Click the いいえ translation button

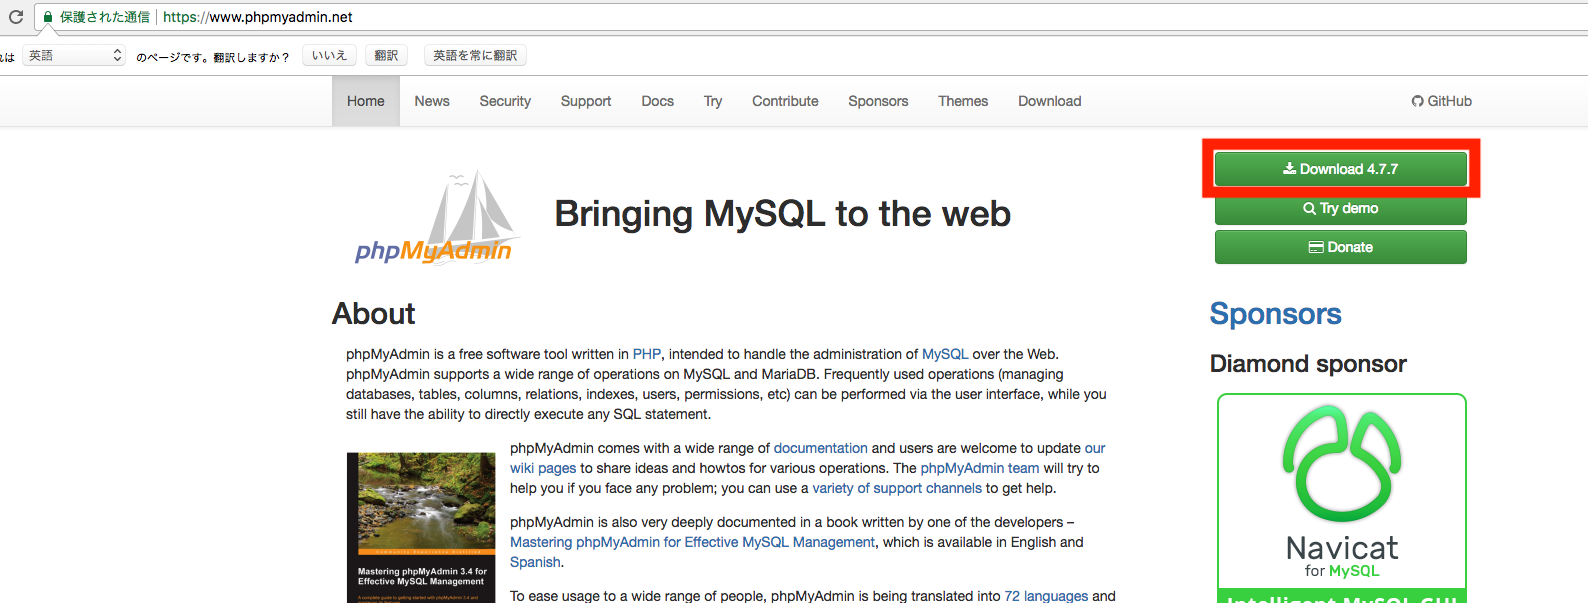click(329, 56)
